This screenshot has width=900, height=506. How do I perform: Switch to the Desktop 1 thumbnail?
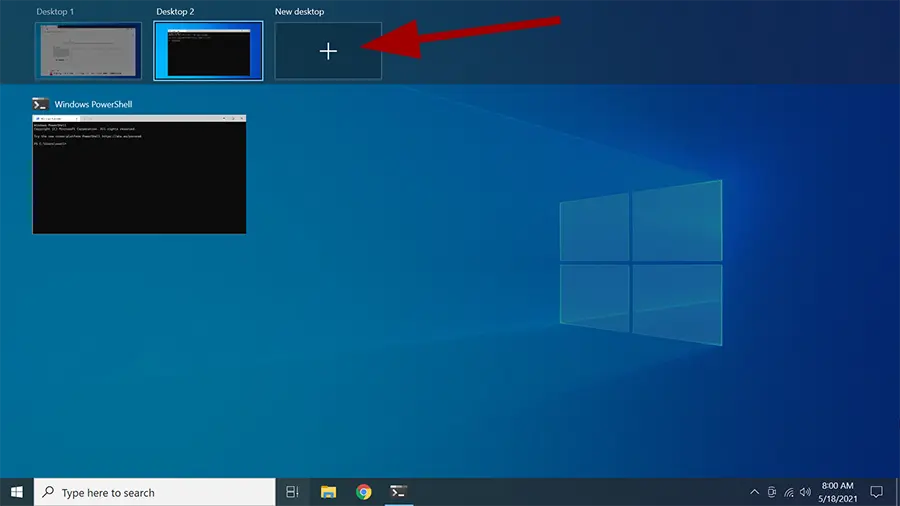[88, 51]
